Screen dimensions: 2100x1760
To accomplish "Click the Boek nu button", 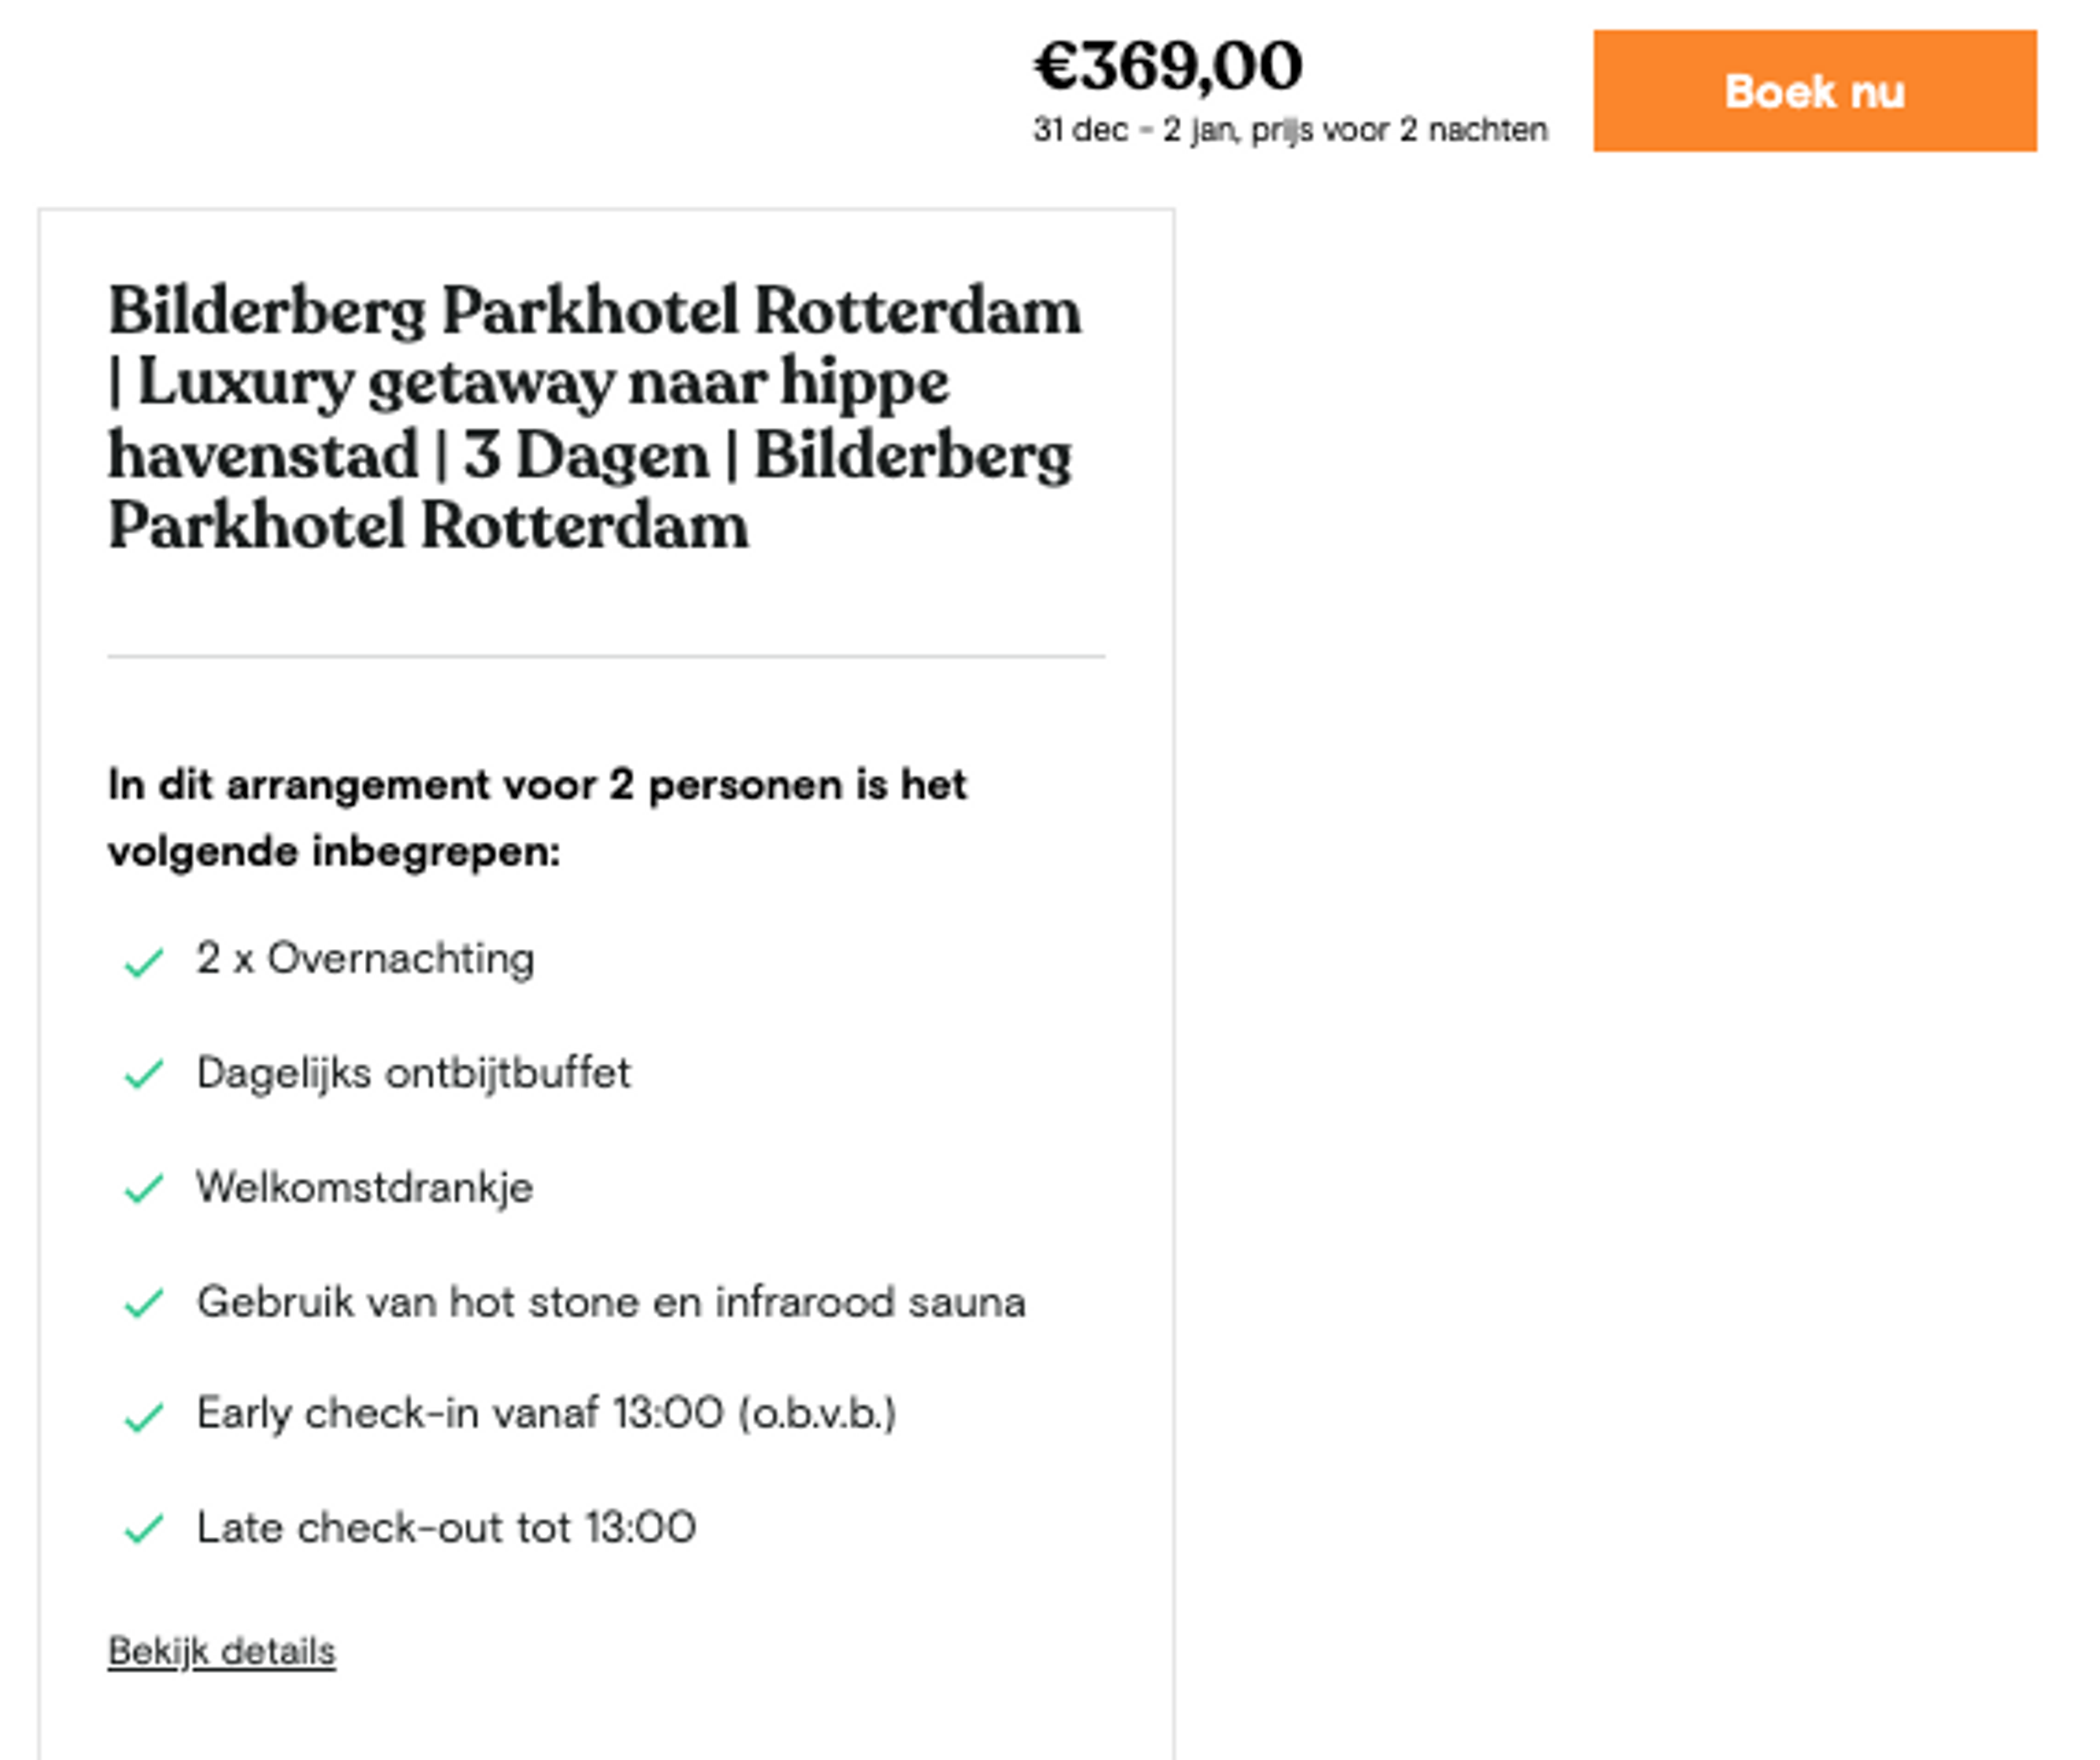I will (1815, 92).
